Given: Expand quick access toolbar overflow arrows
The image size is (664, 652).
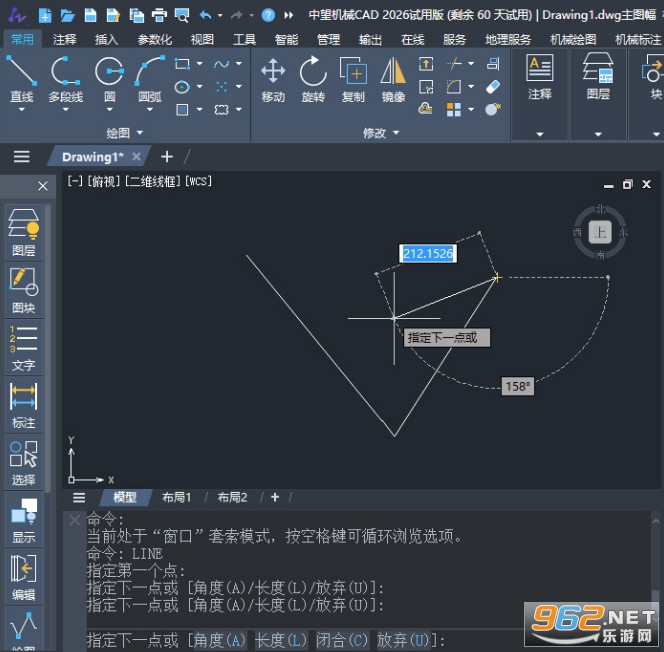Looking at the screenshot, I should (x=289, y=16).
